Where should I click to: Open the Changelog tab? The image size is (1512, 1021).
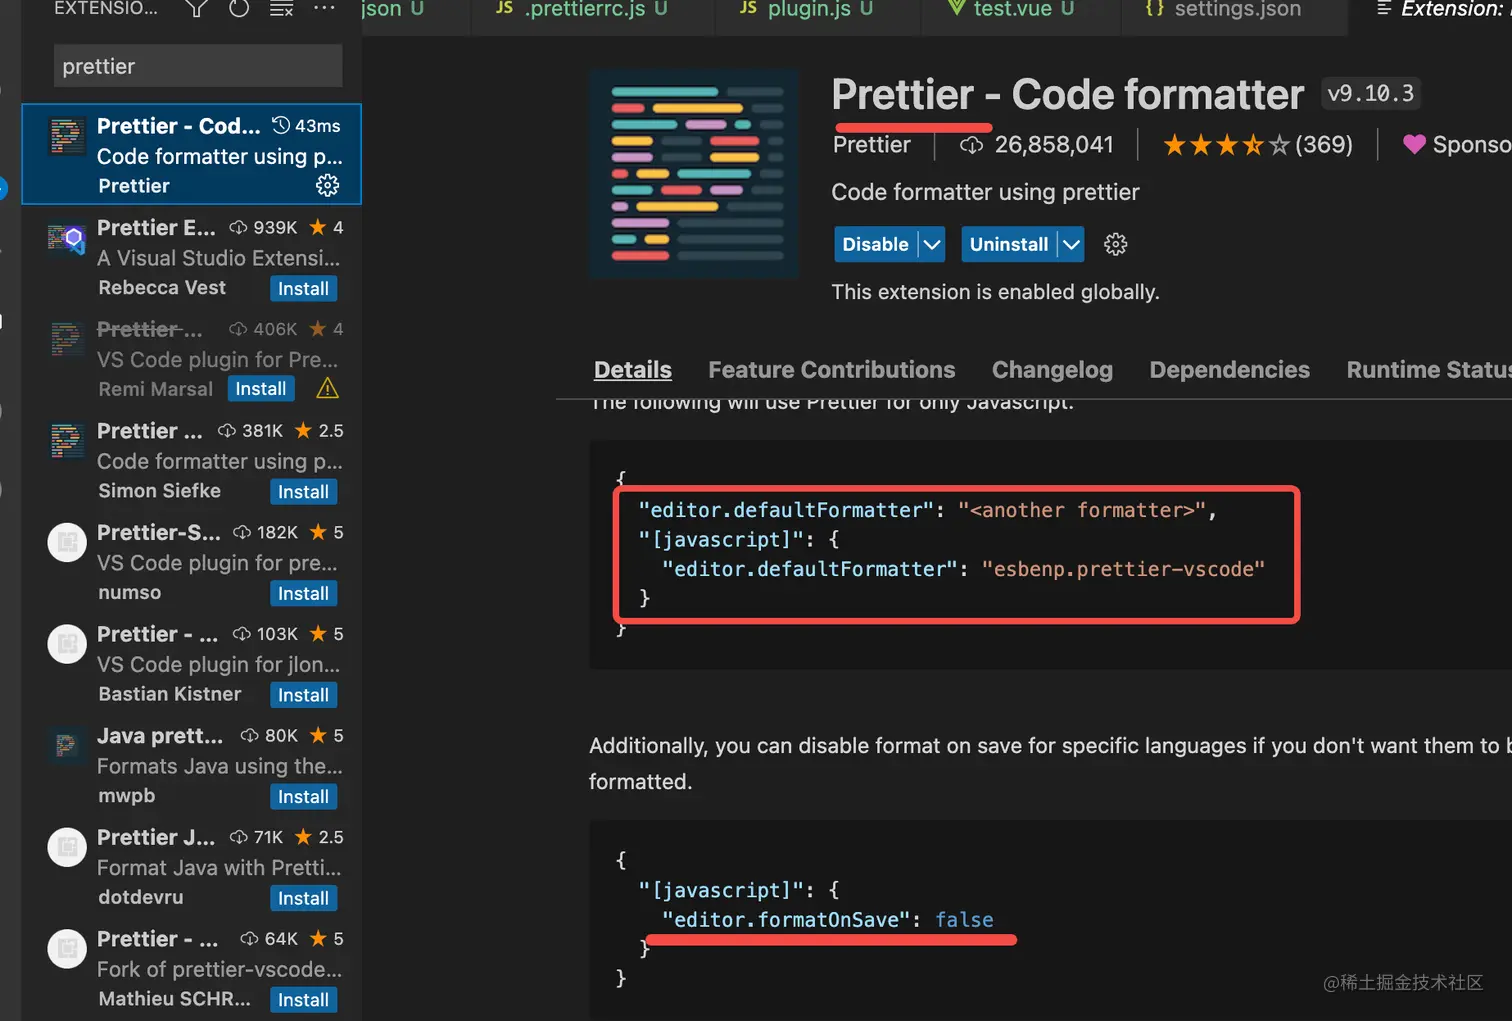pyautogui.click(x=1052, y=370)
